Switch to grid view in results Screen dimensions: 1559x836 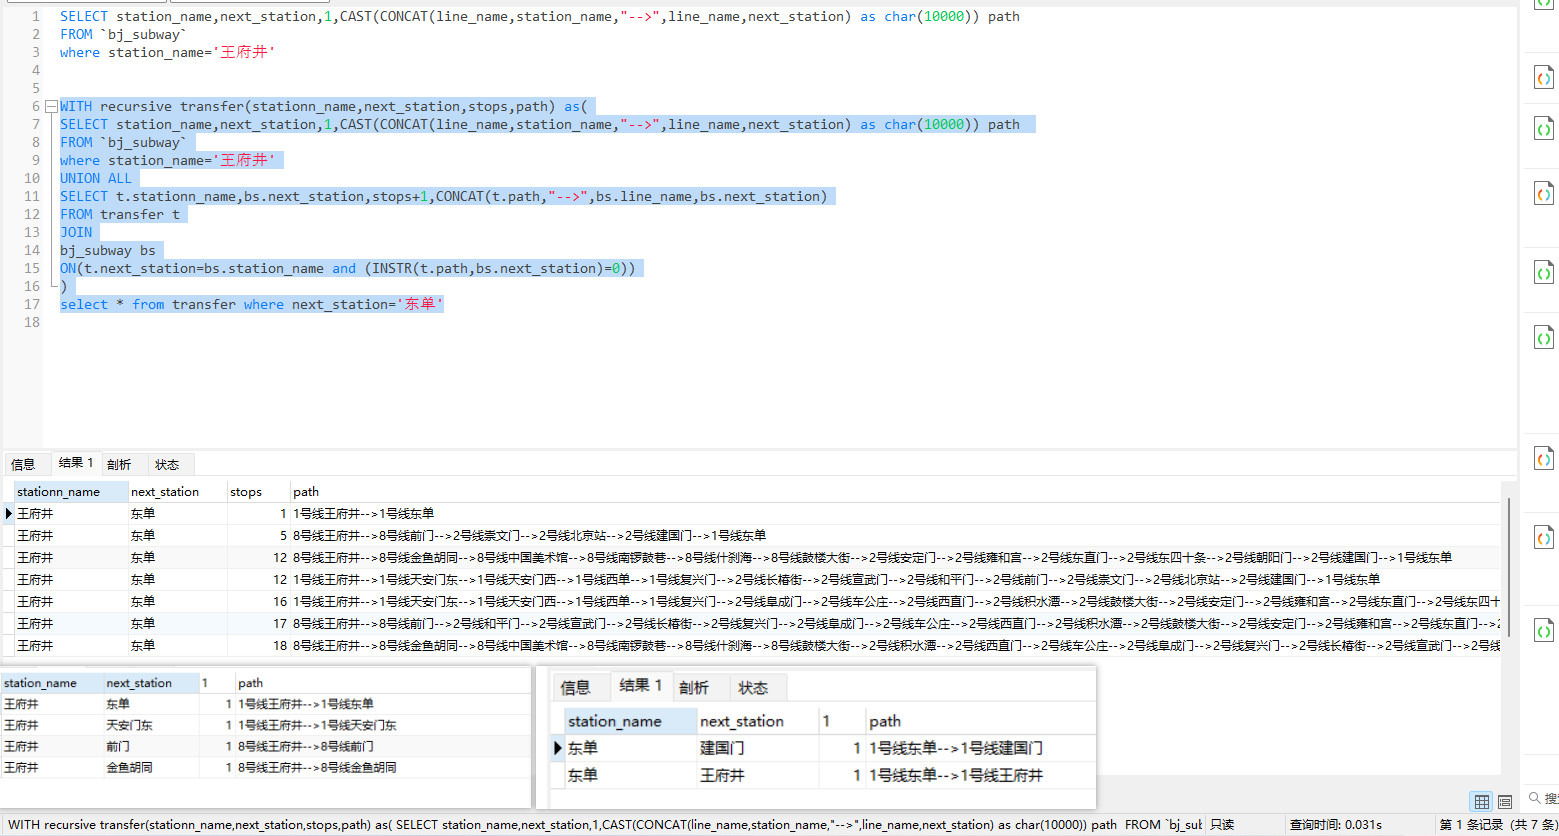pos(1482,802)
